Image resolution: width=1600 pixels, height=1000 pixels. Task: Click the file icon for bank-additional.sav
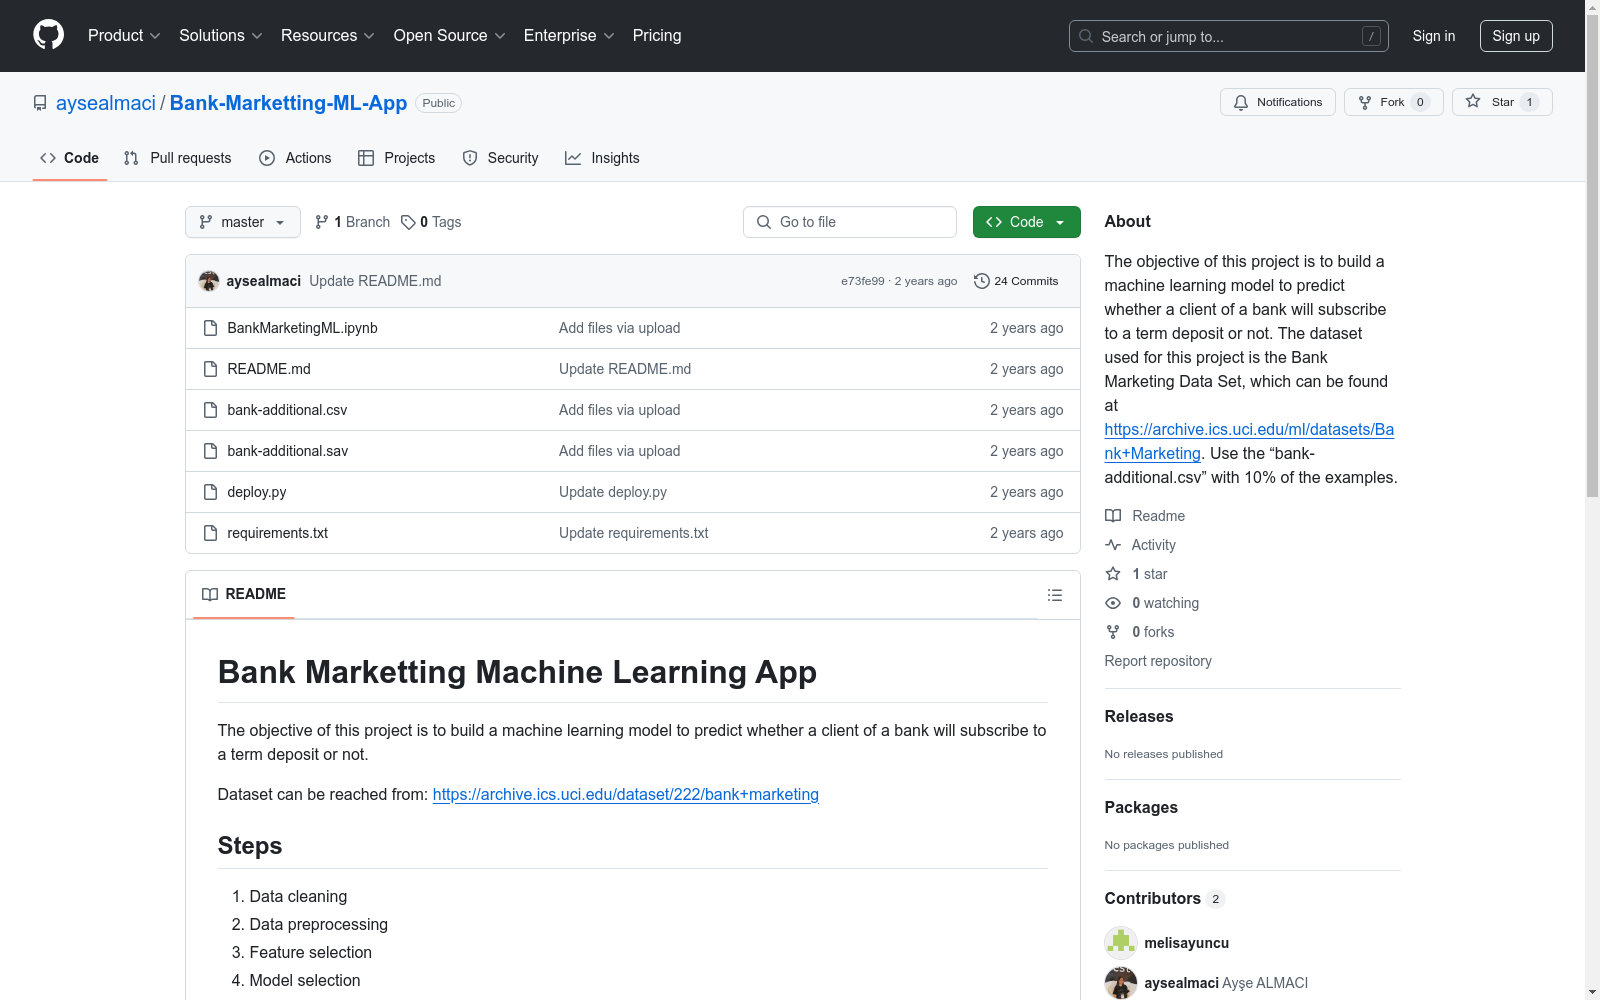pos(210,451)
